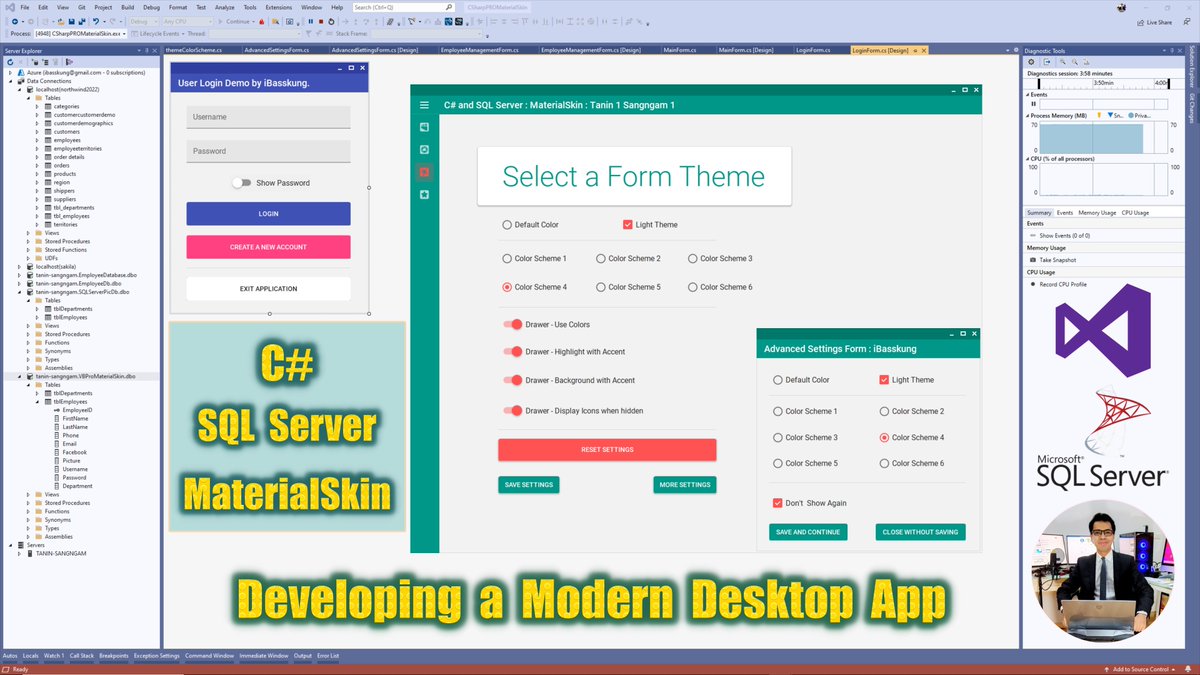The image size is (1200, 675).
Task: Open the Memory Usage tab in Diagnostic Tools
Action: [1097, 213]
